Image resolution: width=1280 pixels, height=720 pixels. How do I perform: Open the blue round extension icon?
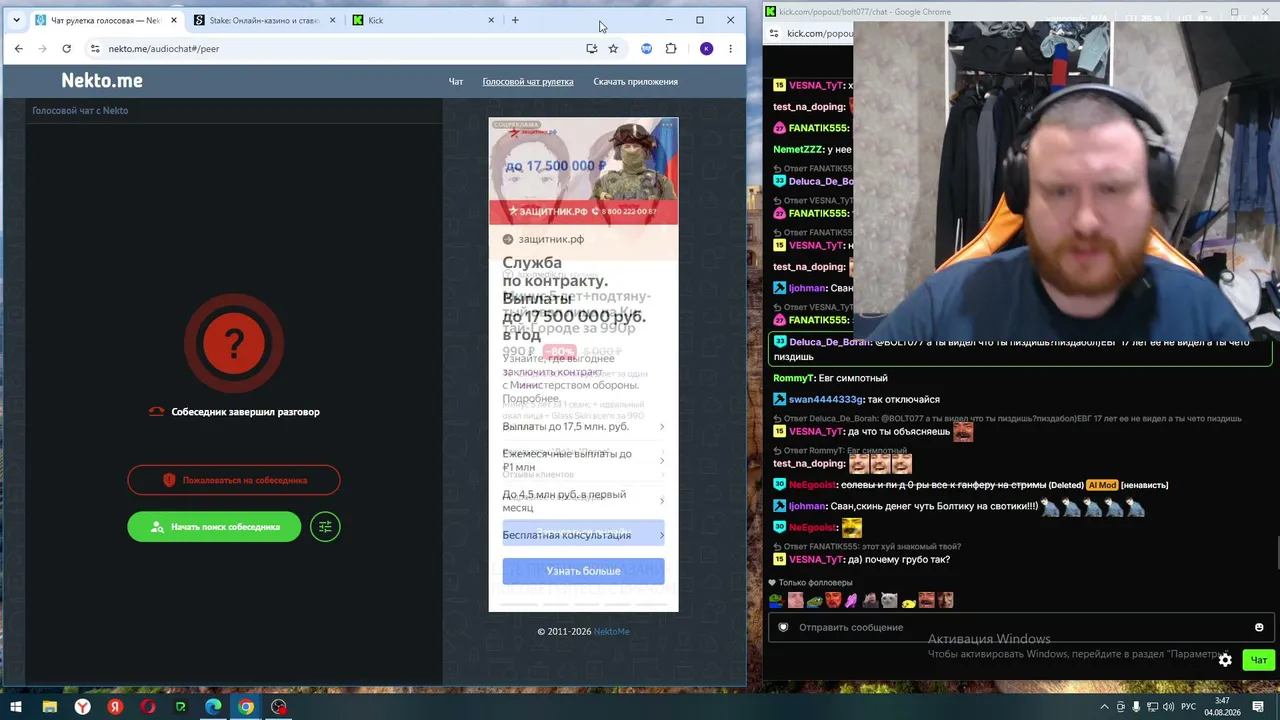click(647, 48)
